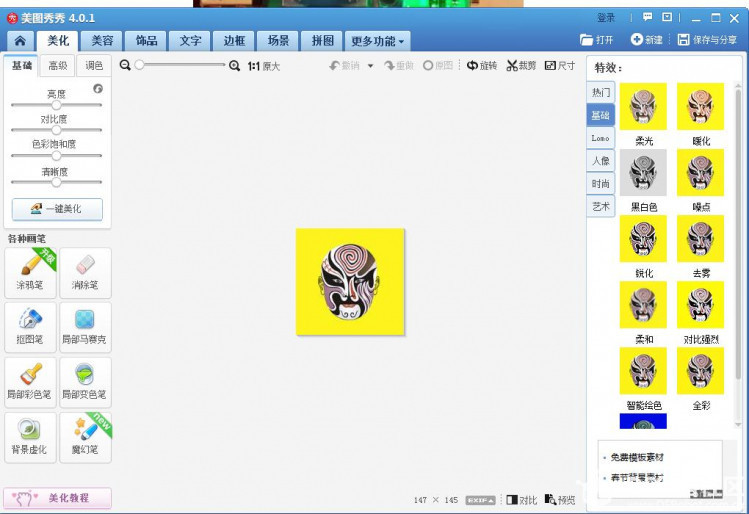Select the 局部马赛克 mosaic tool
The image size is (749, 514).
(x=85, y=327)
